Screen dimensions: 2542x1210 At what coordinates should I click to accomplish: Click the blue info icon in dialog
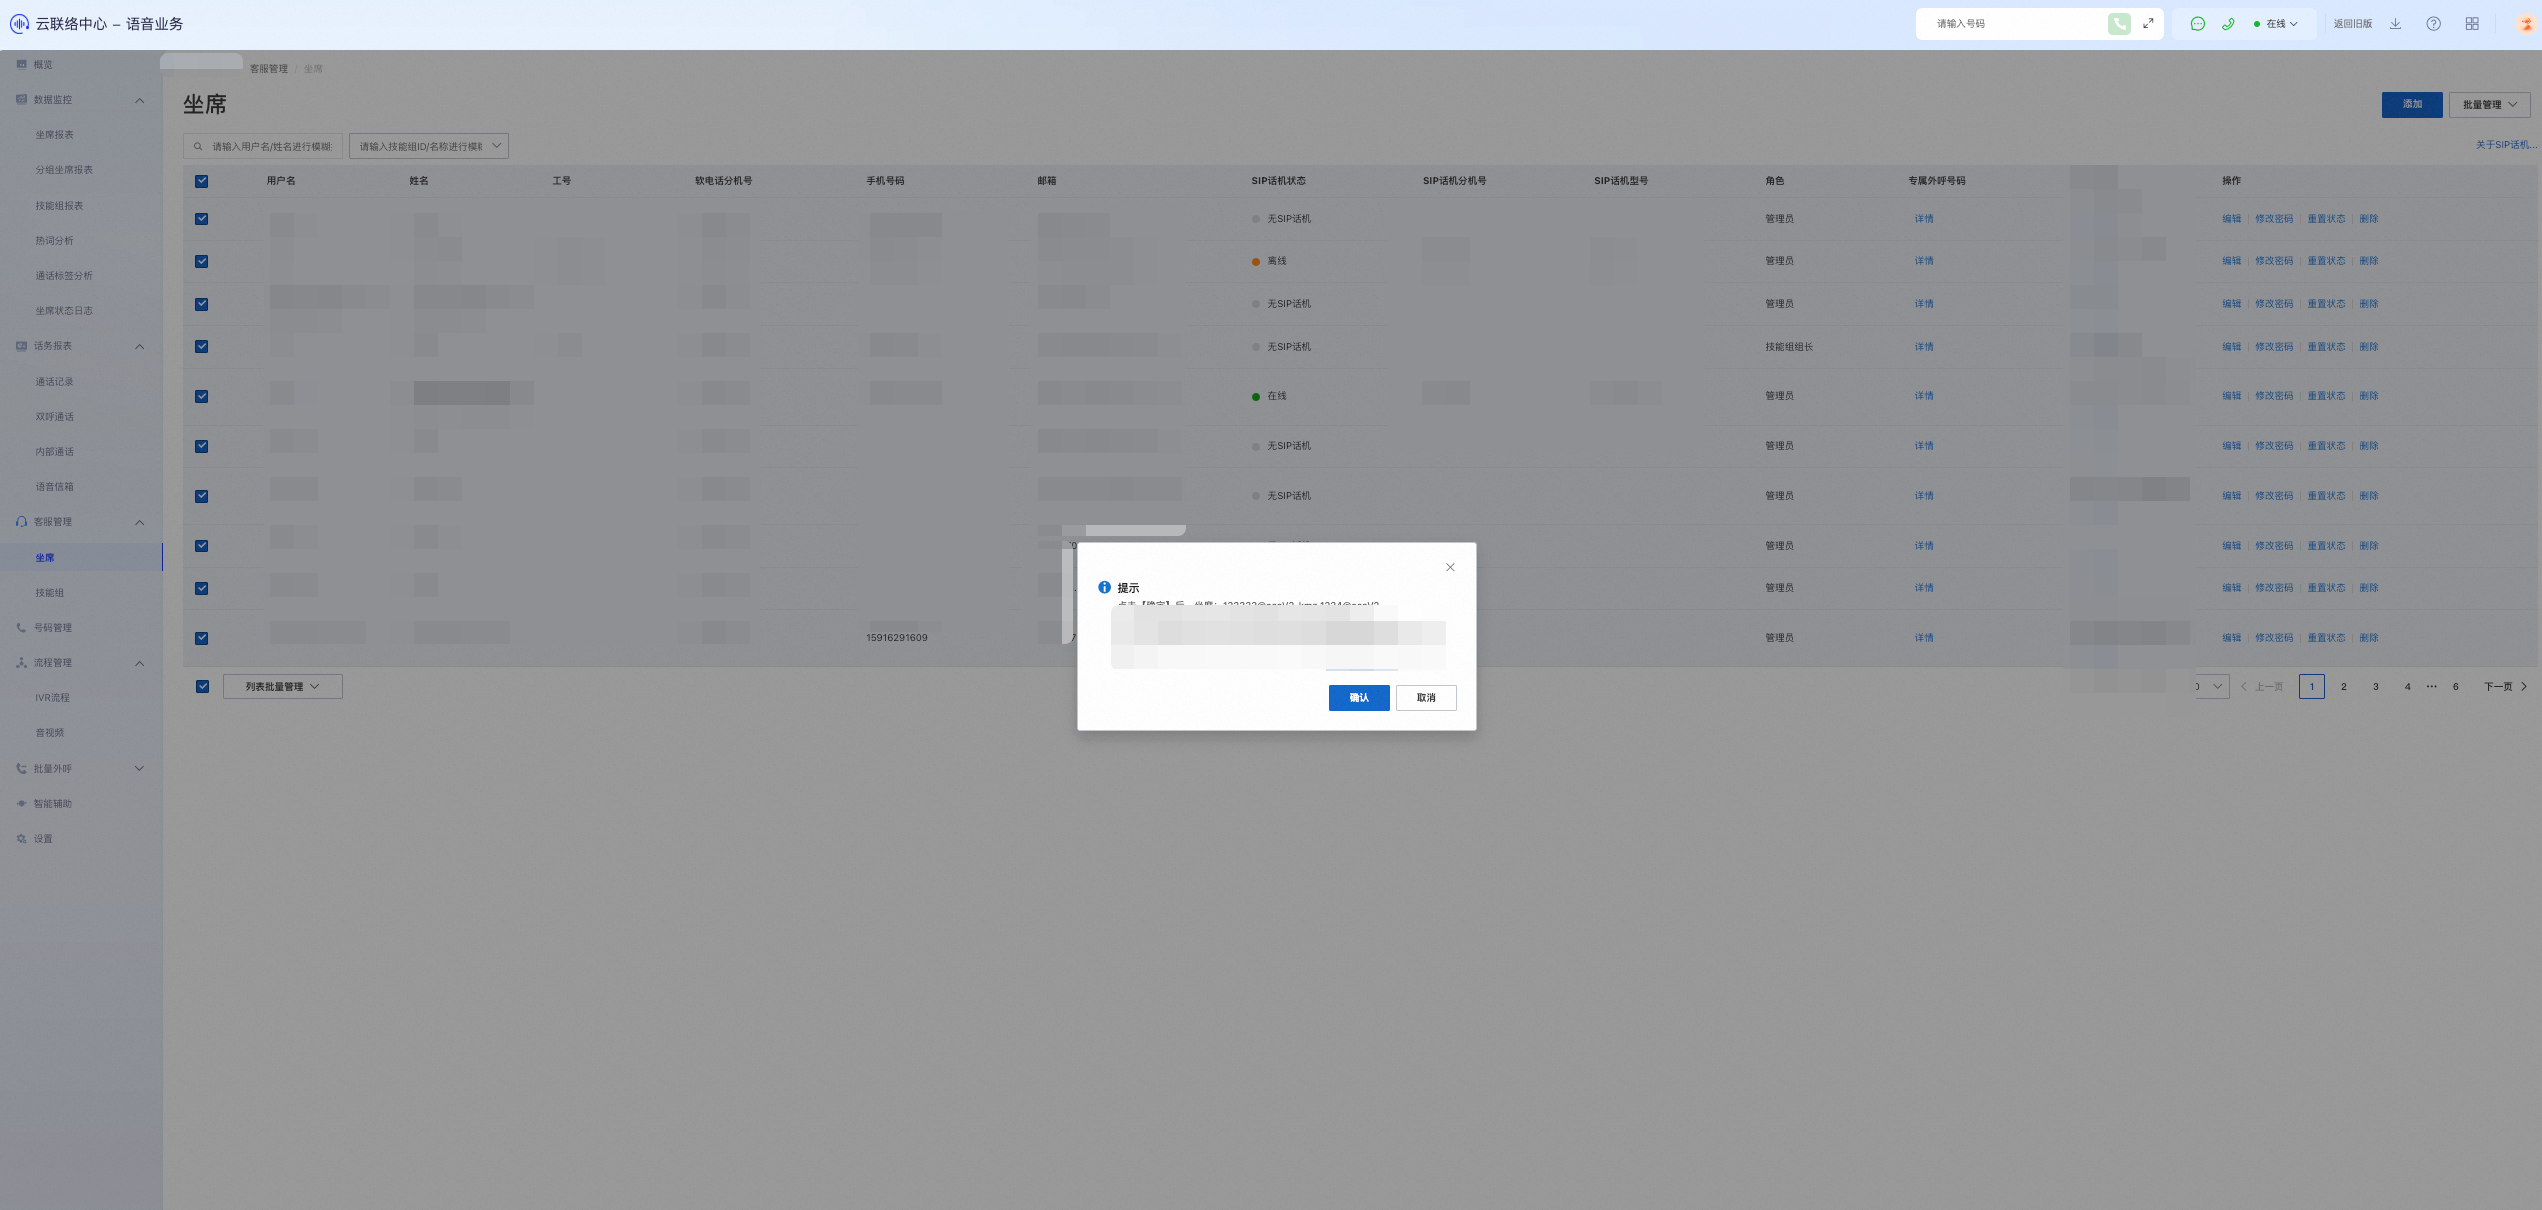[1104, 588]
